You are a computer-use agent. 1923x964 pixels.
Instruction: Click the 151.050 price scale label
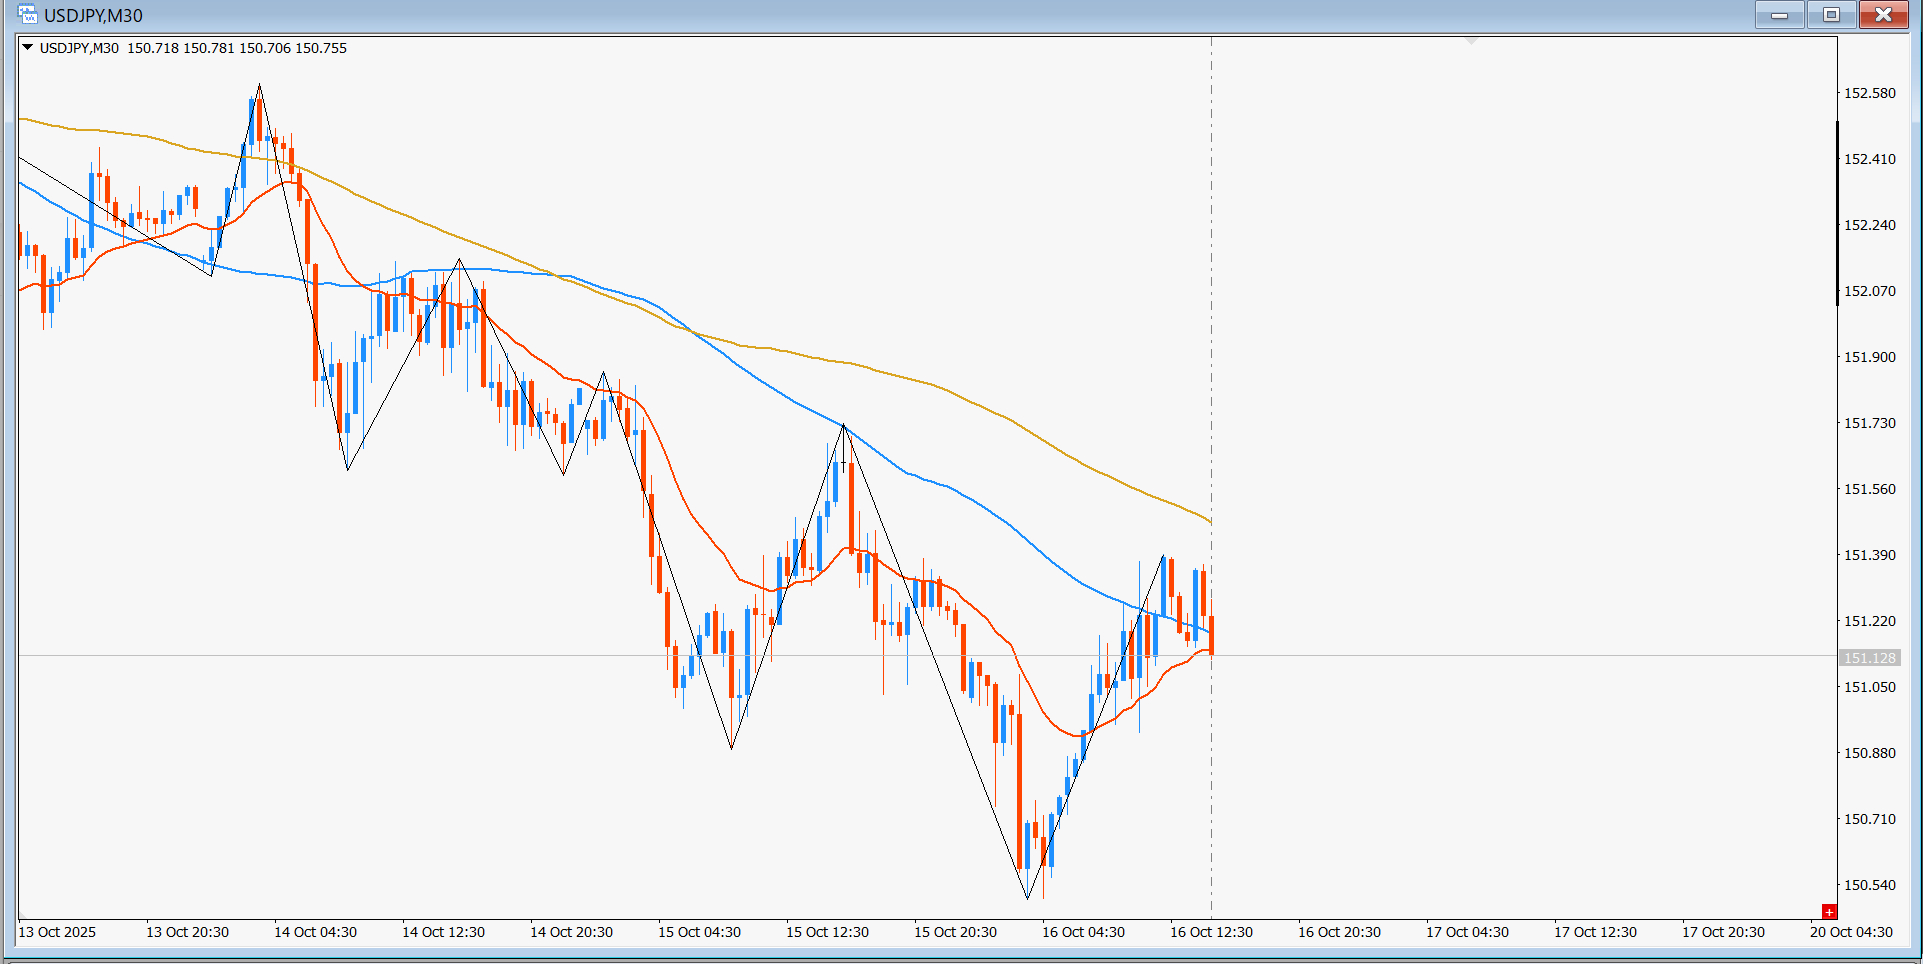[1870, 687]
